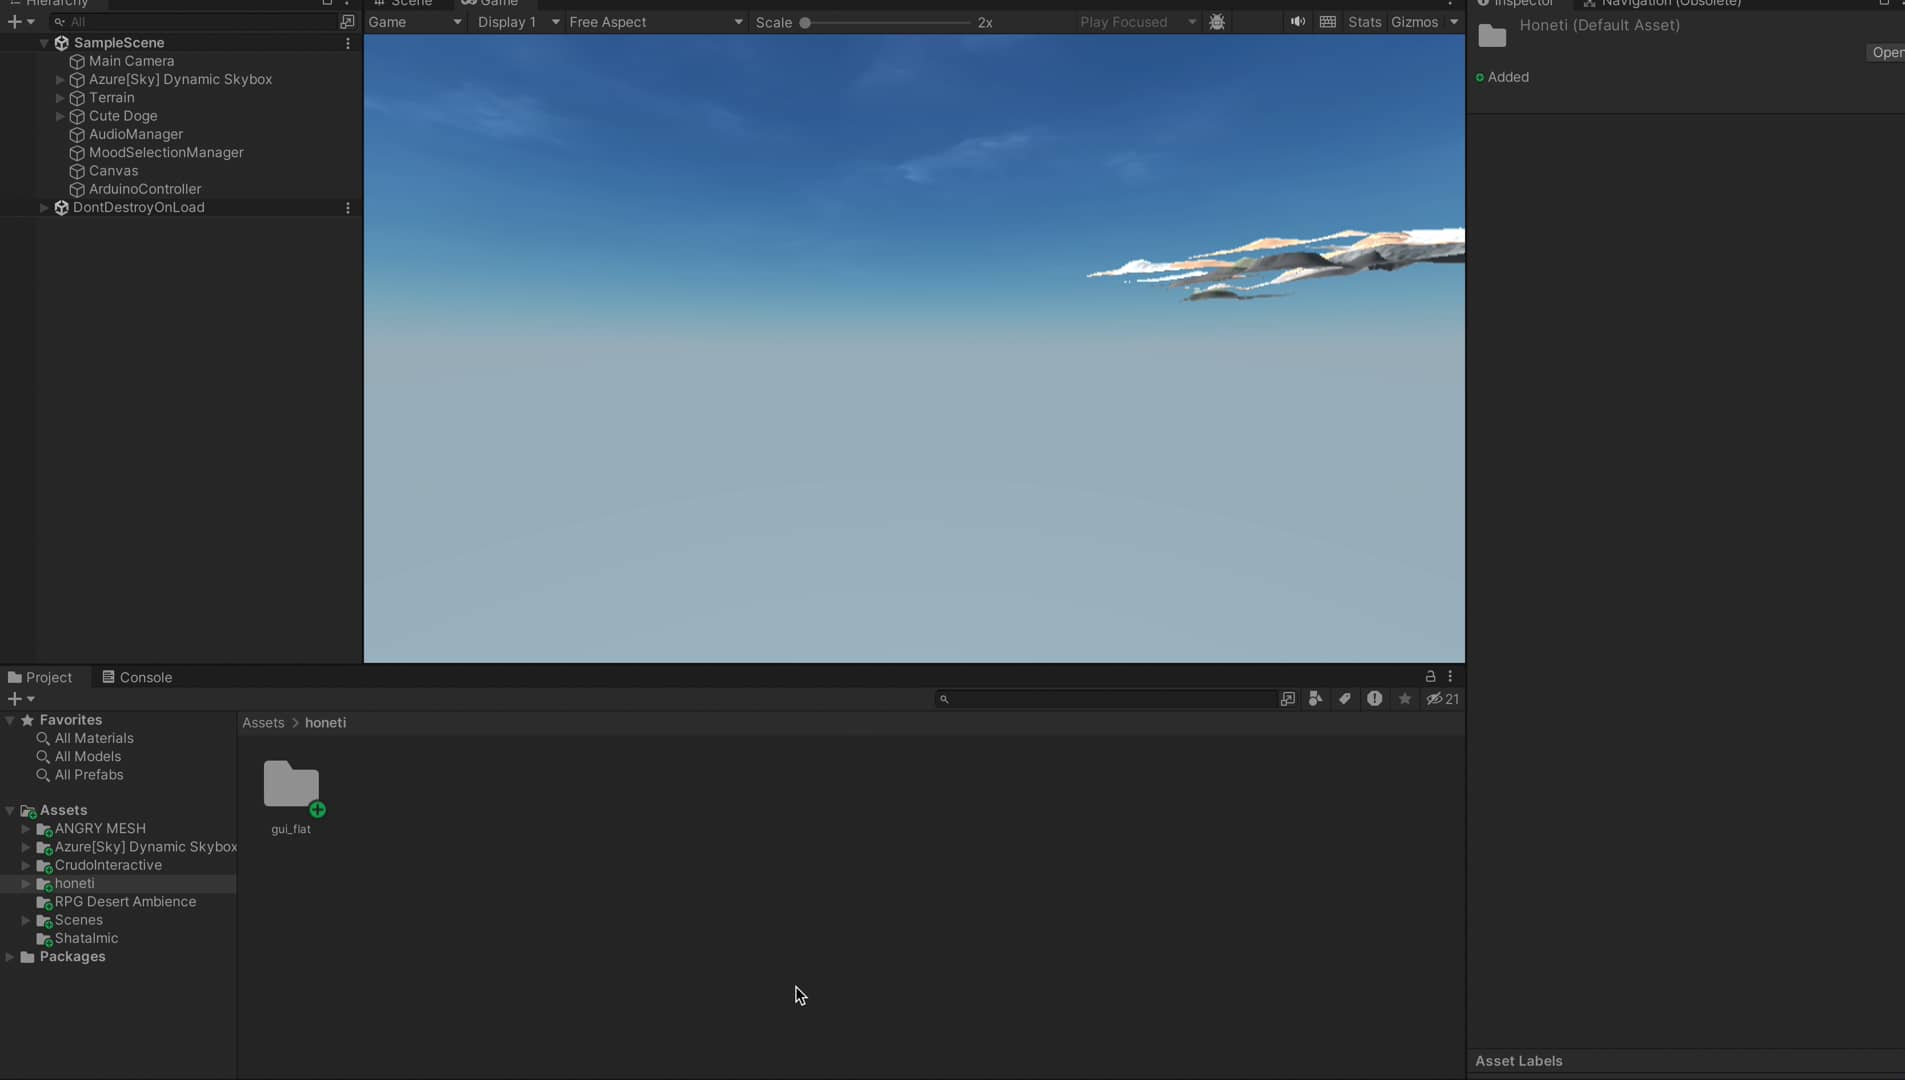Image resolution: width=1905 pixels, height=1080 pixels.
Task: Expand the Azure[Sky] Dynamic Skybox asset folder
Action: [x=24, y=847]
